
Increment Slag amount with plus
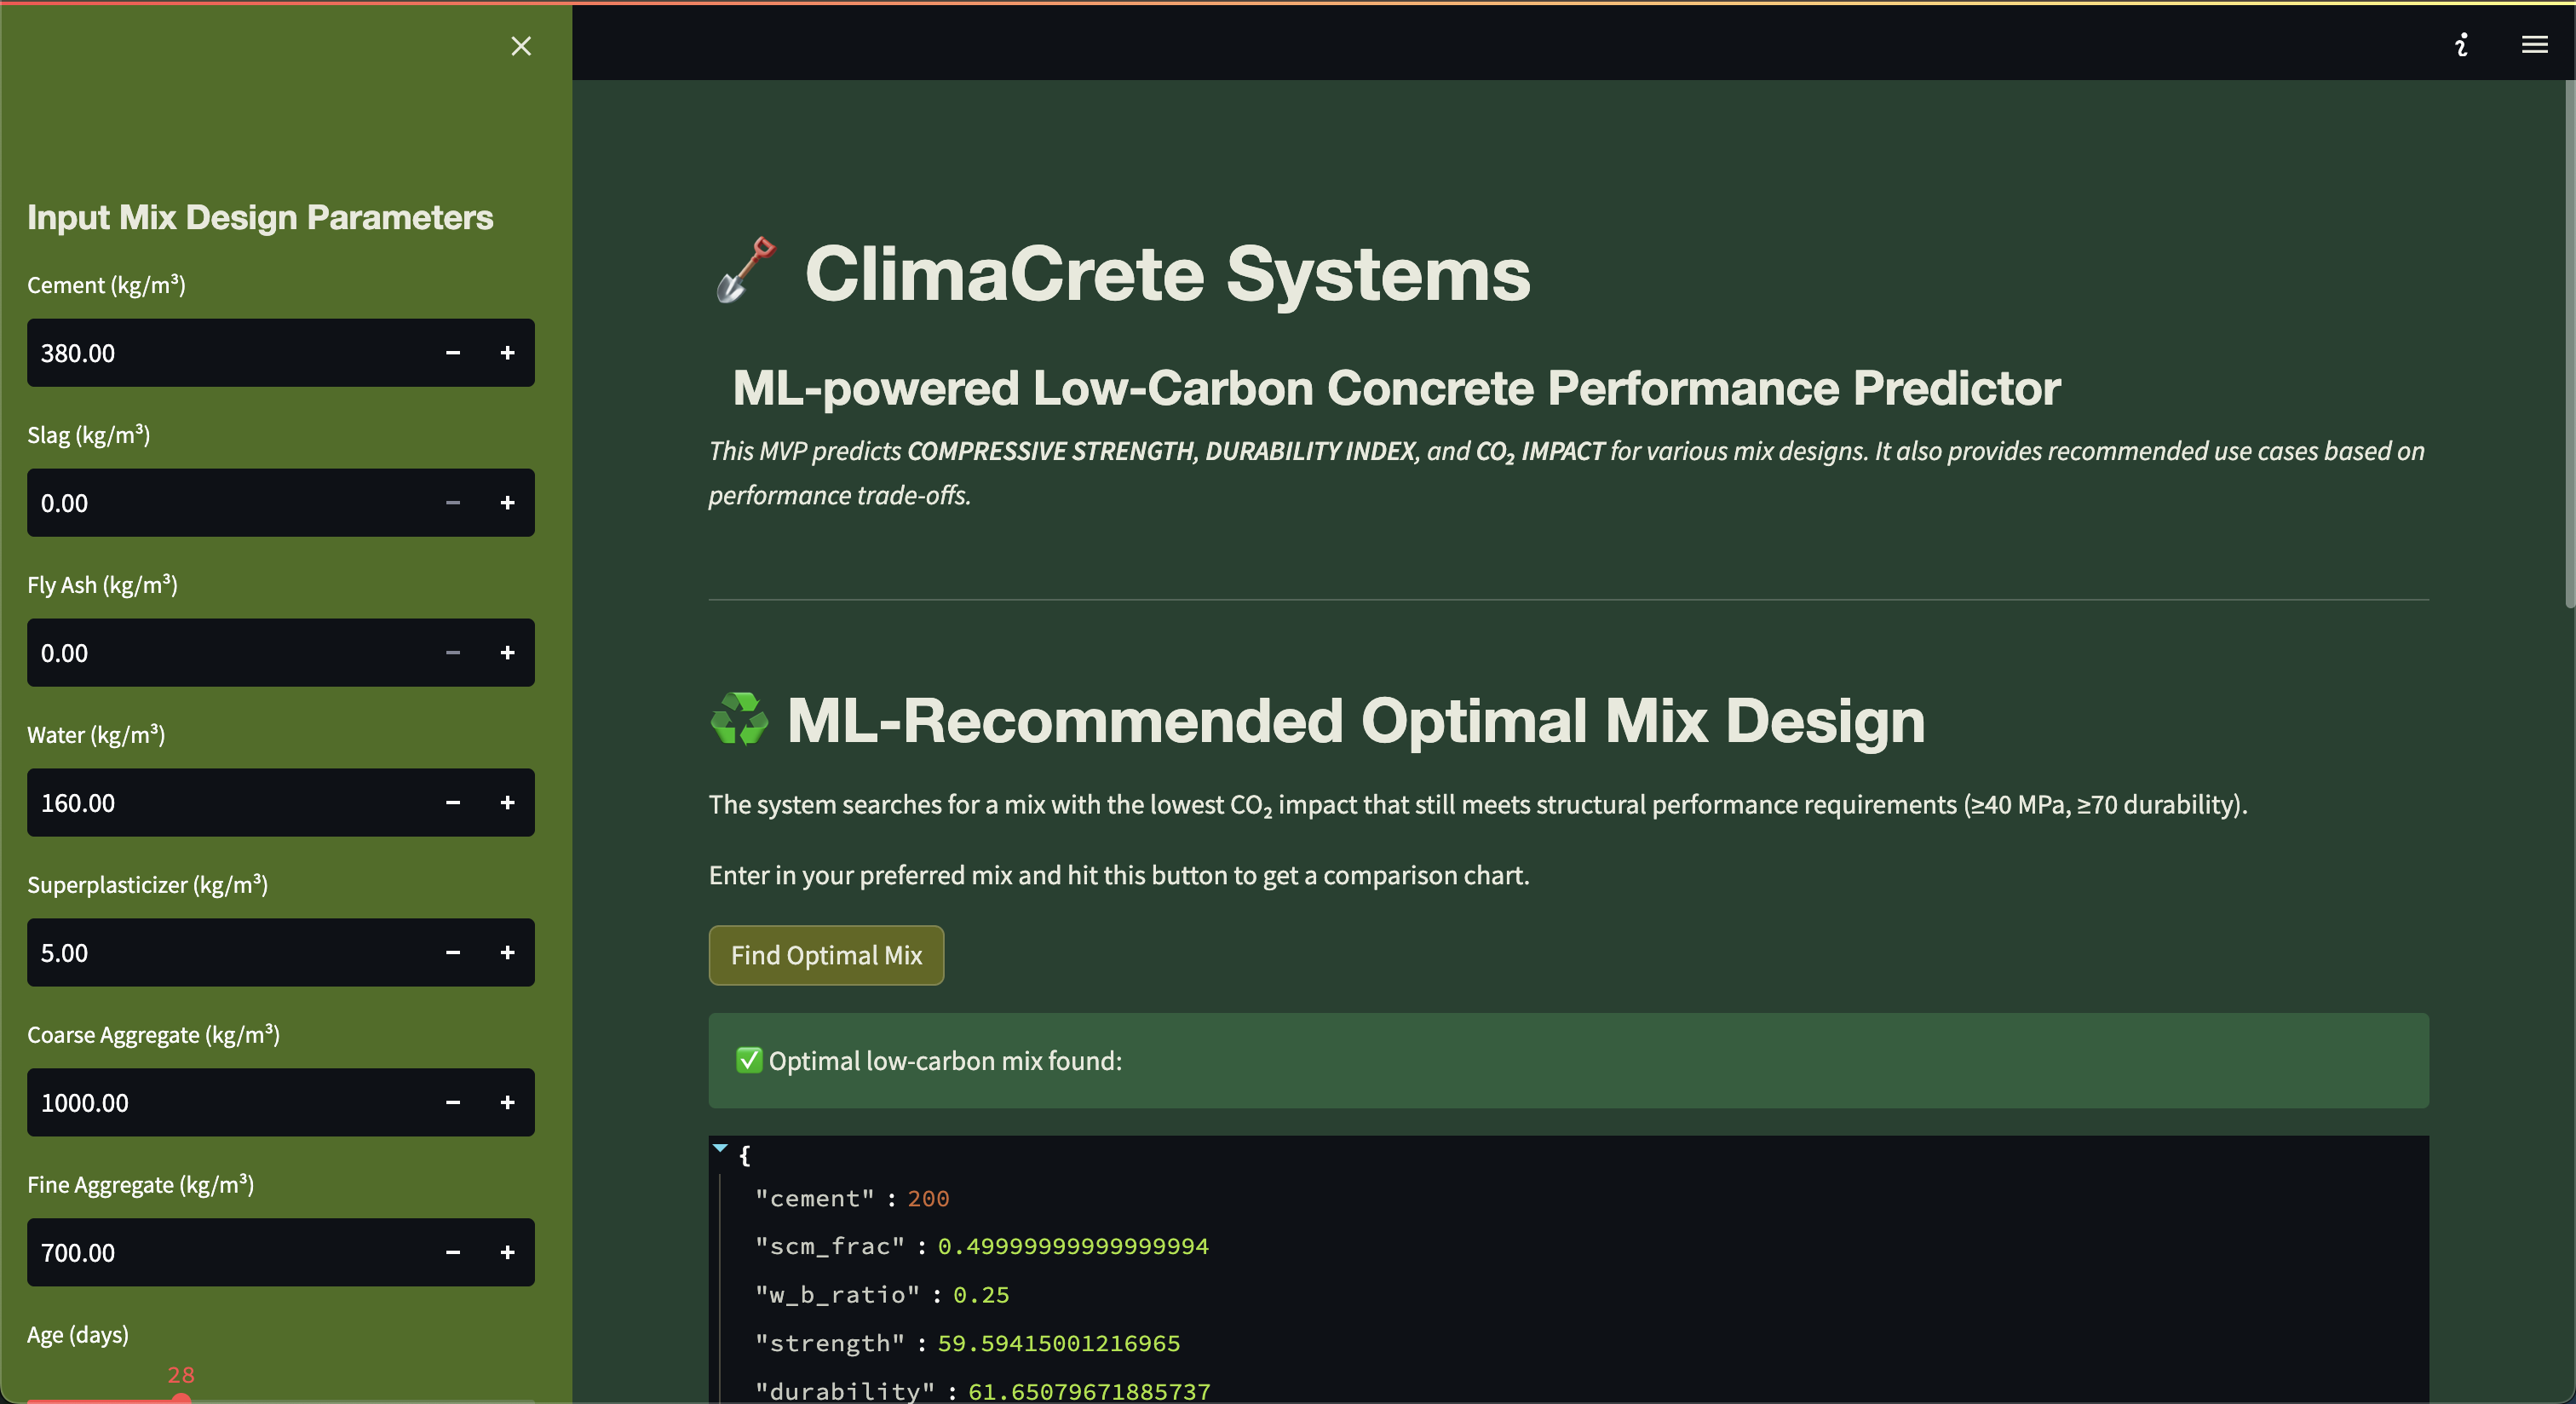pos(507,503)
